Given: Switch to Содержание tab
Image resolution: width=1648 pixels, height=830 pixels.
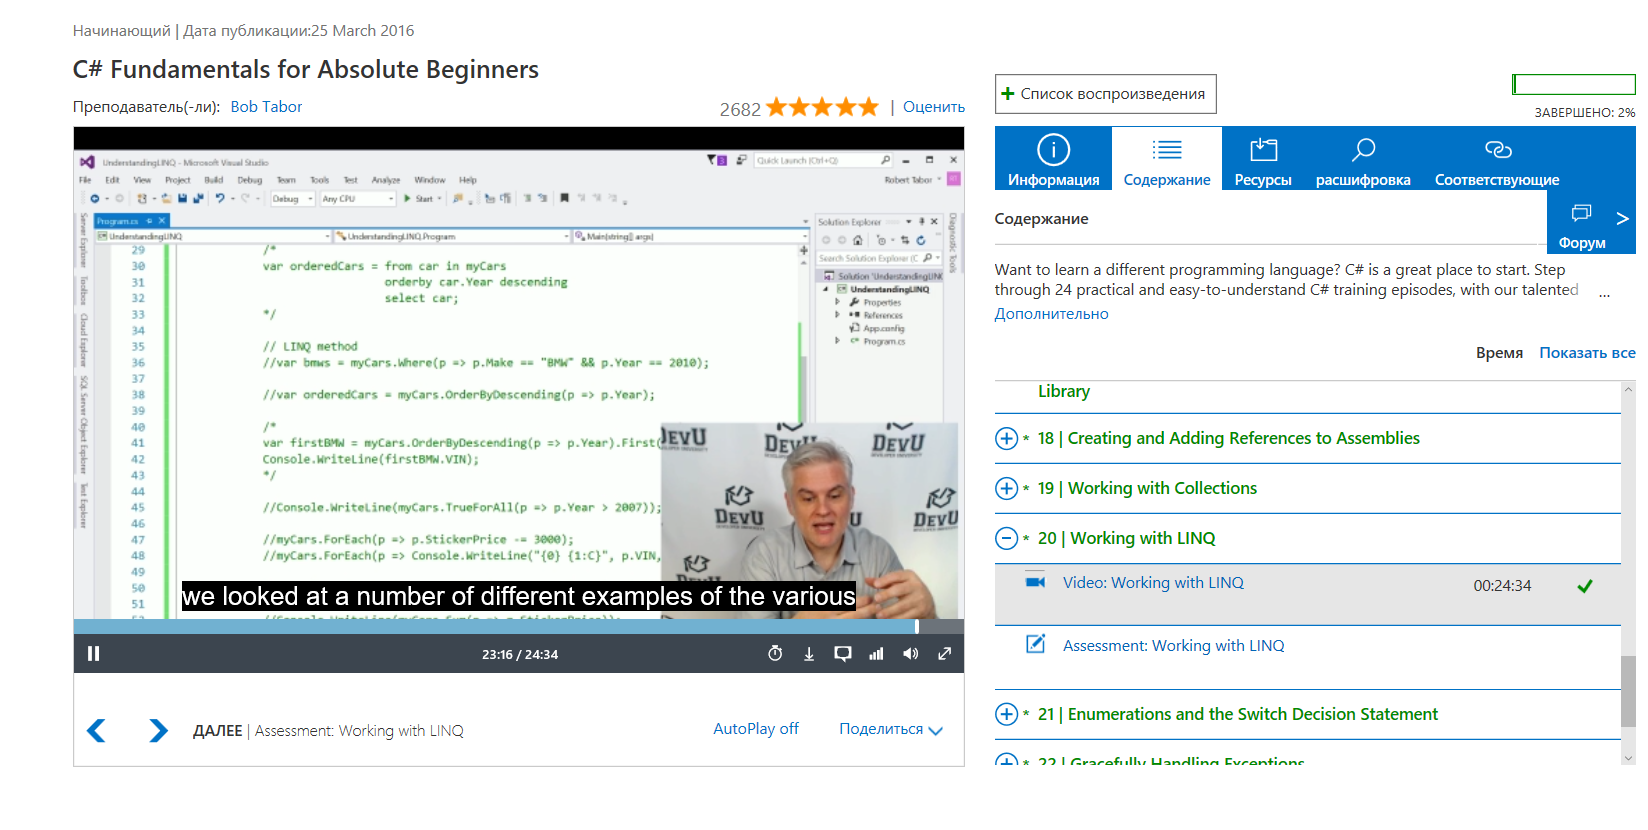Looking at the screenshot, I should (1167, 159).
